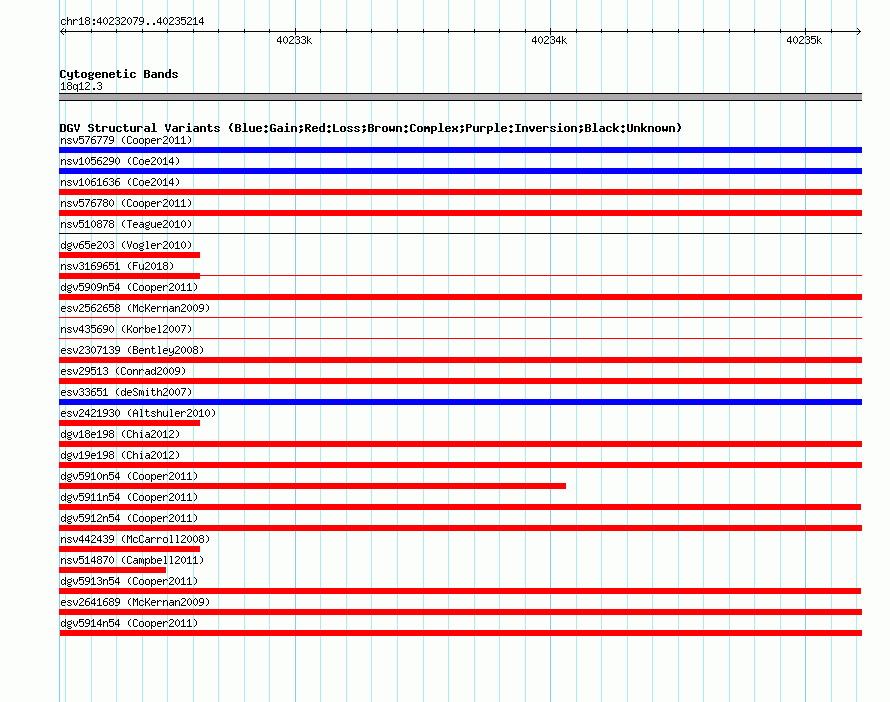Select the red bar under esv2307139
The image size is (890, 702).
(460, 360)
